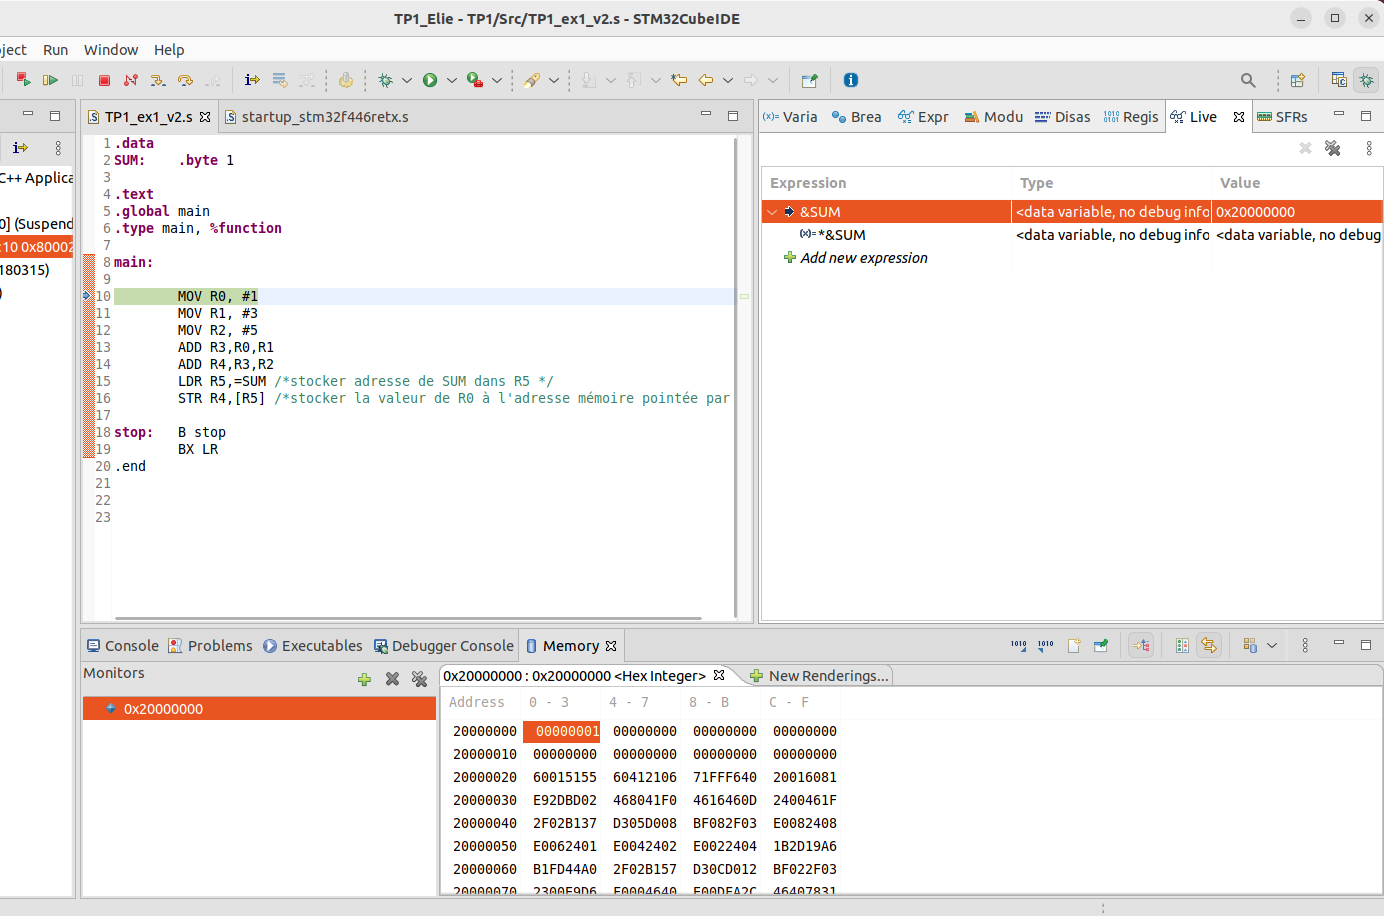Click the Disconnect icon in the debug toolbar
Screen dimensions: 1384x916
point(130,80)
